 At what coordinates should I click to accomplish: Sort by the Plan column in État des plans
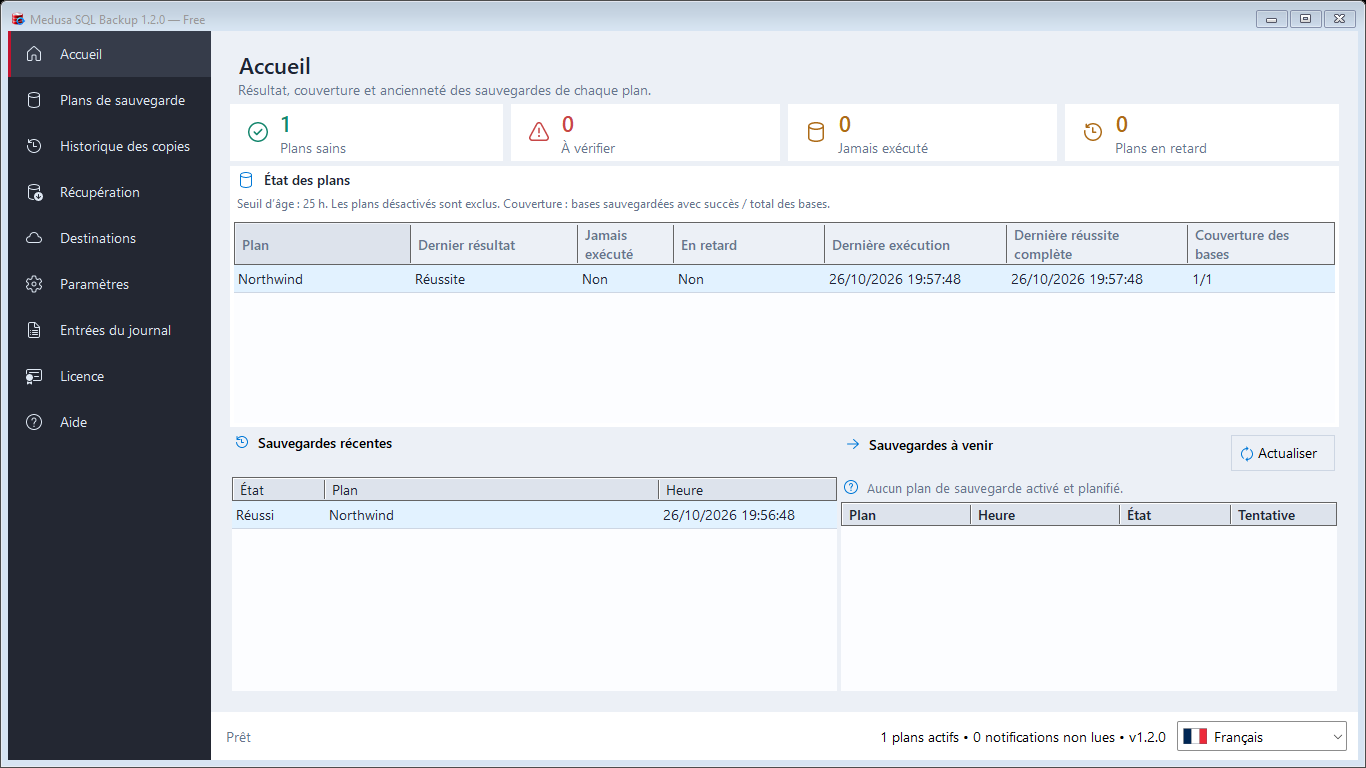322,244
